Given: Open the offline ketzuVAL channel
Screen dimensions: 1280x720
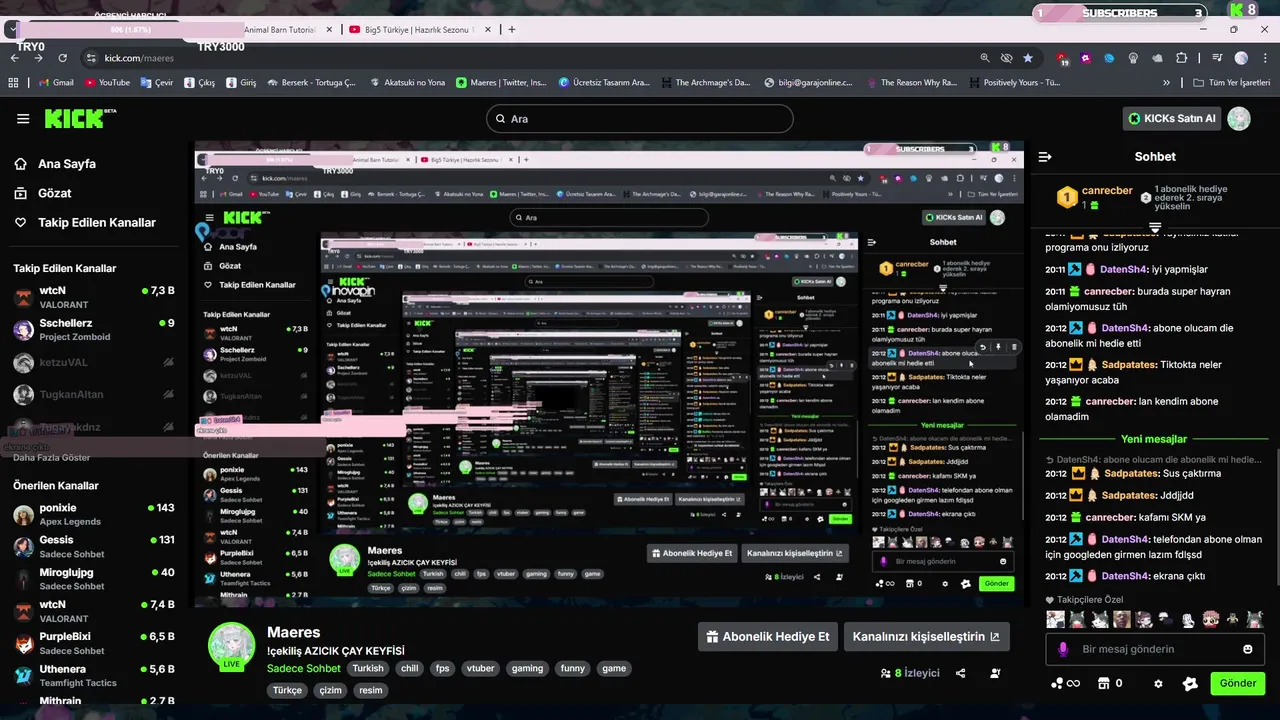Looking at the screenshot, I should pos(94,362).
